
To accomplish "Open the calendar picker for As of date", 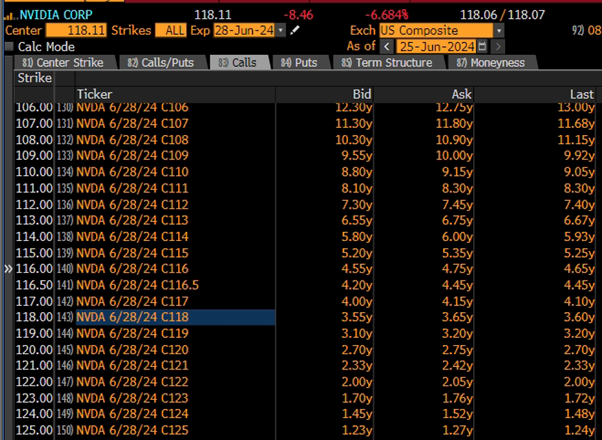I will point(482,46).
